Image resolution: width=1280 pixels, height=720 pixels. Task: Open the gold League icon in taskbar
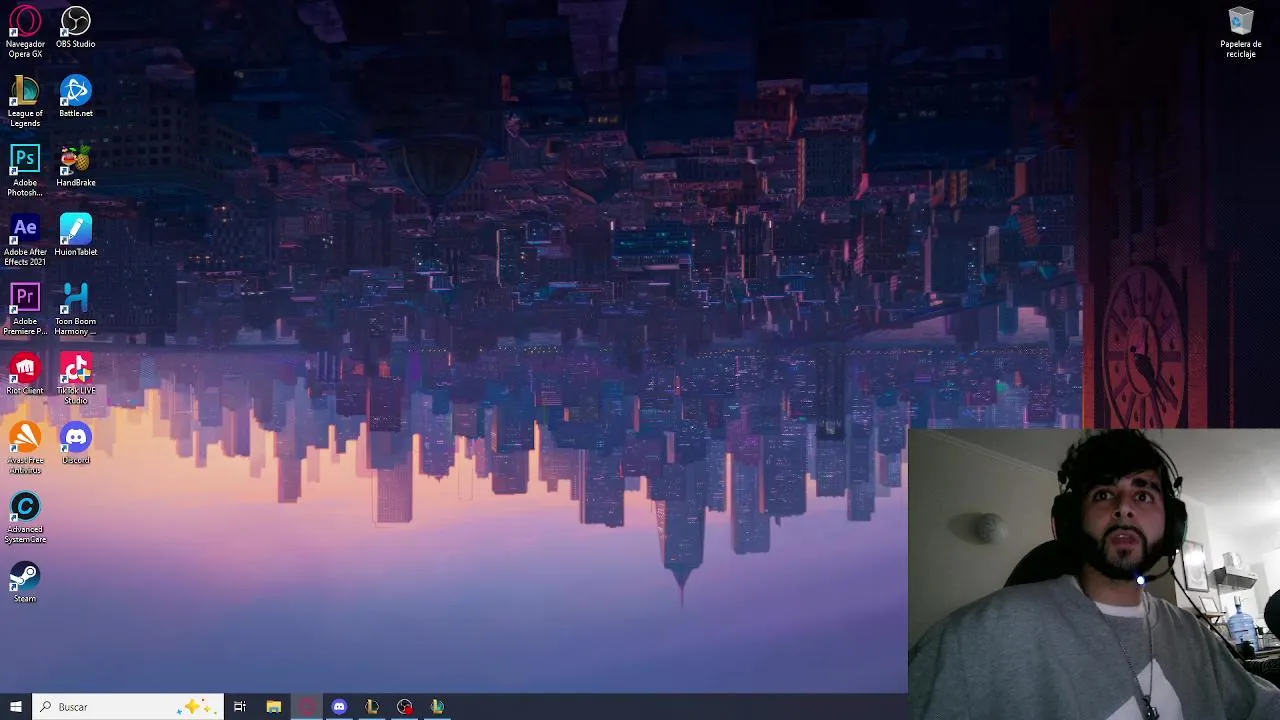[x=372, y=707]
